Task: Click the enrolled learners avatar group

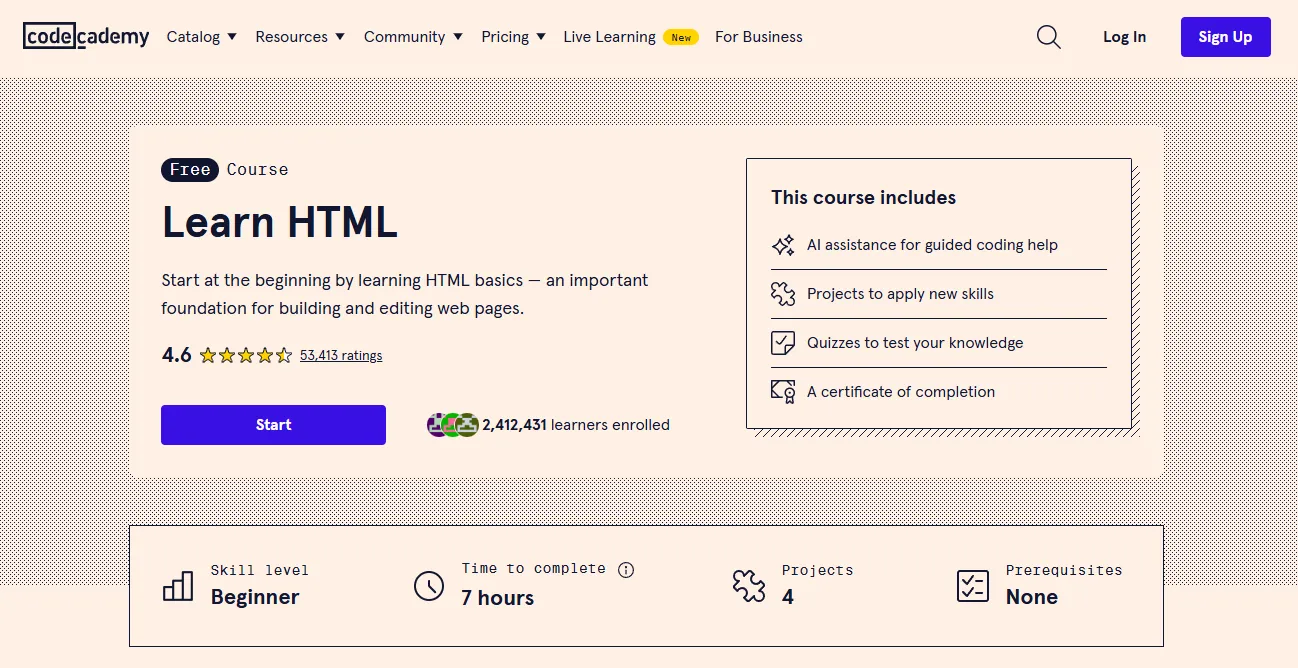Action: click(x=453, y=425)
